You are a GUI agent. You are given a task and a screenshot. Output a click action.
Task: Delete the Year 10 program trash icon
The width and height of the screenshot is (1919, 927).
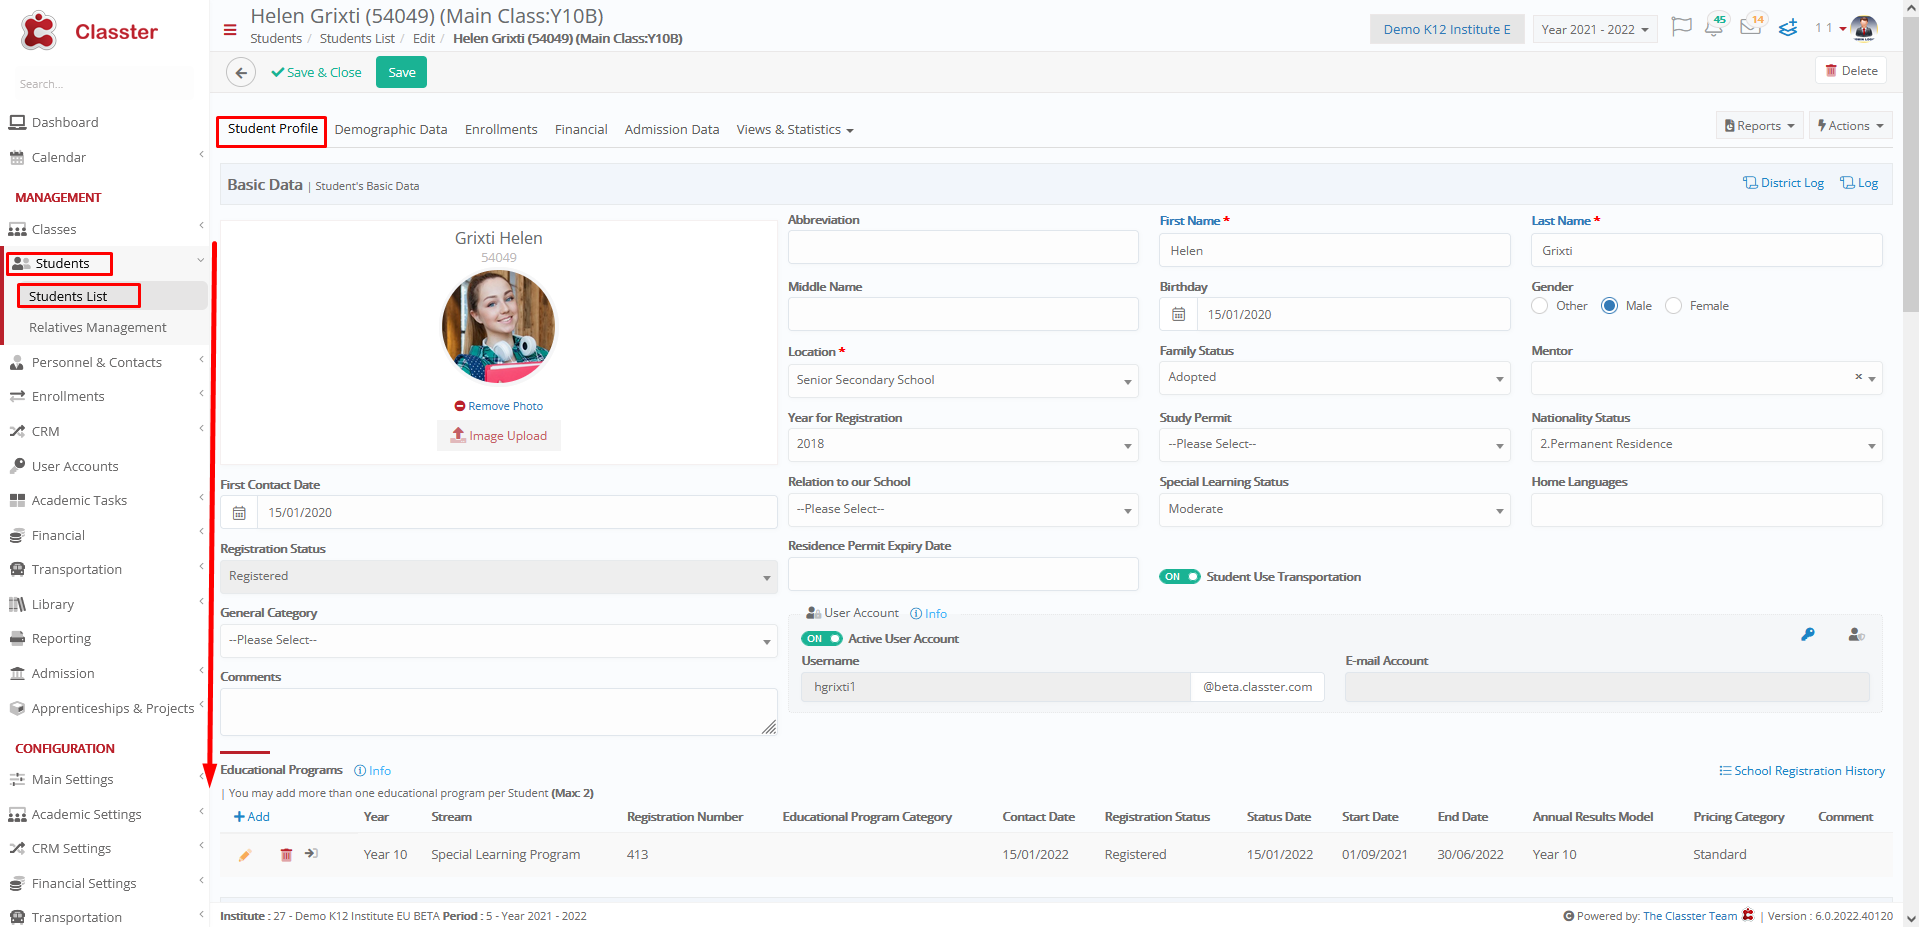[286, 855]
